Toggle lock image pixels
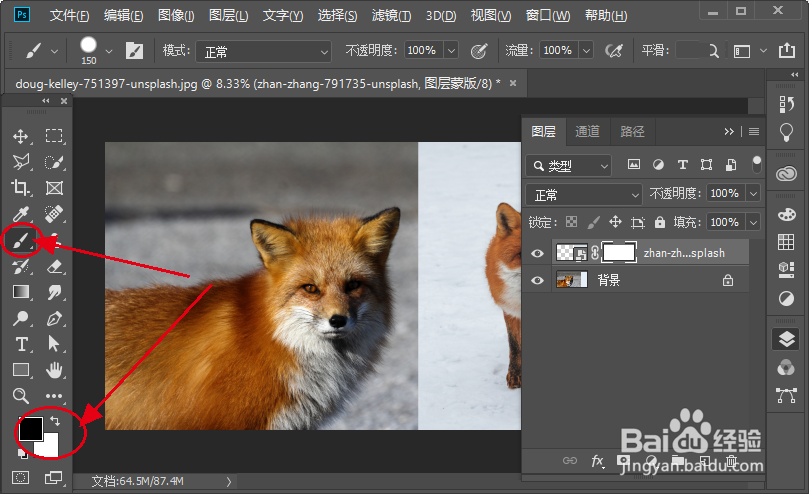809x494 pixels. [x=593, y=222]
